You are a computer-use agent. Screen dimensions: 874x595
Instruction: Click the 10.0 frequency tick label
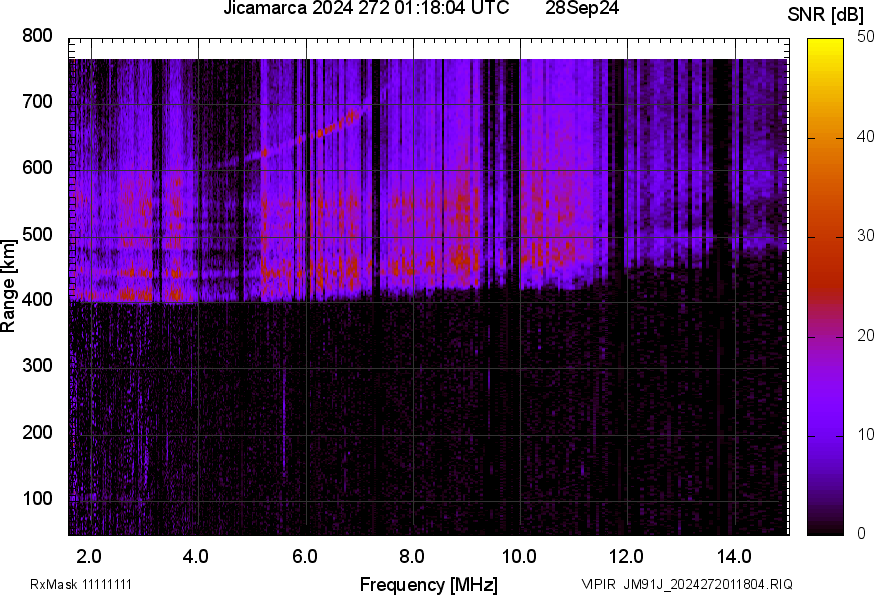[x=518, y=555]
